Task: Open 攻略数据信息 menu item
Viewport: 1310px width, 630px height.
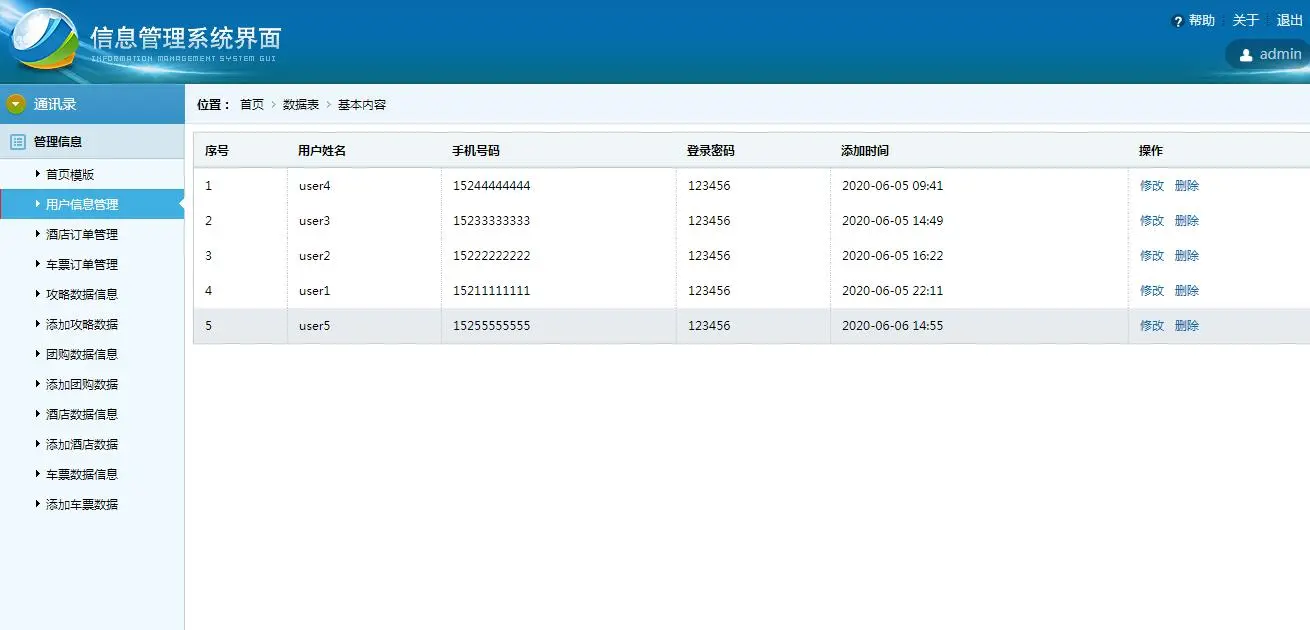Action: (x=82, y=294)
